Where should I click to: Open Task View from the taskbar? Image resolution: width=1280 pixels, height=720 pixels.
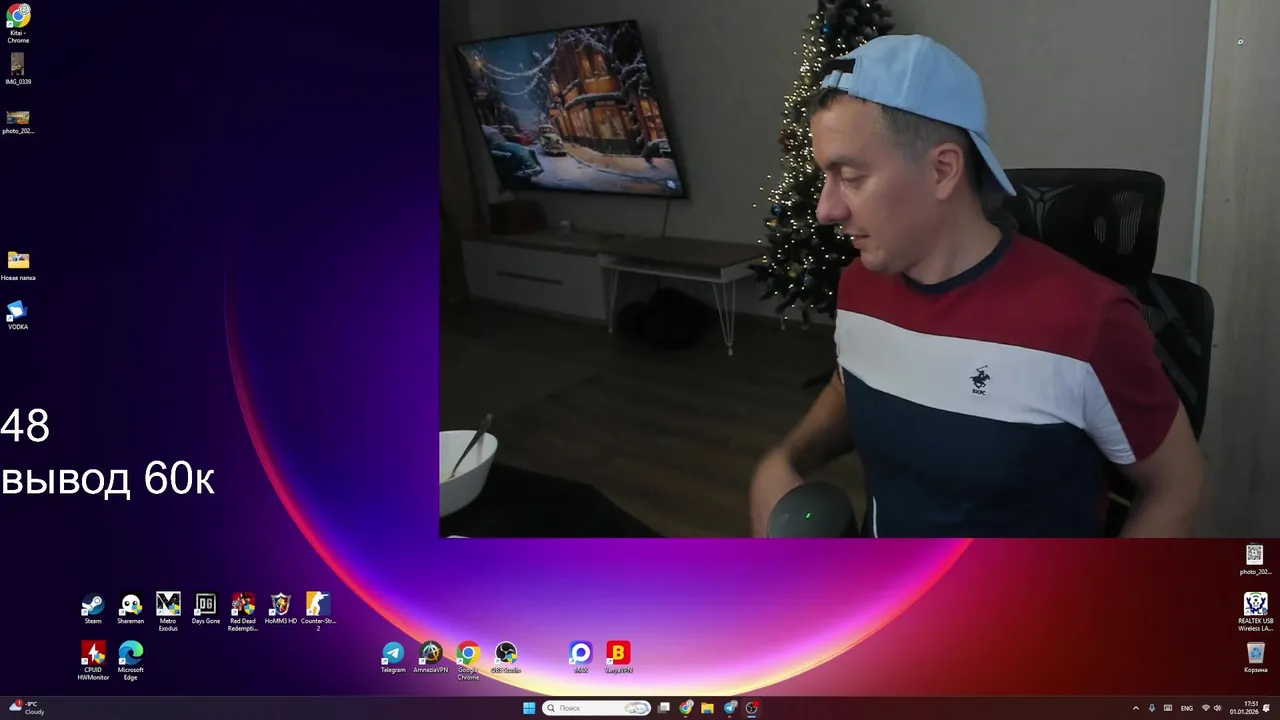(663, 708)
